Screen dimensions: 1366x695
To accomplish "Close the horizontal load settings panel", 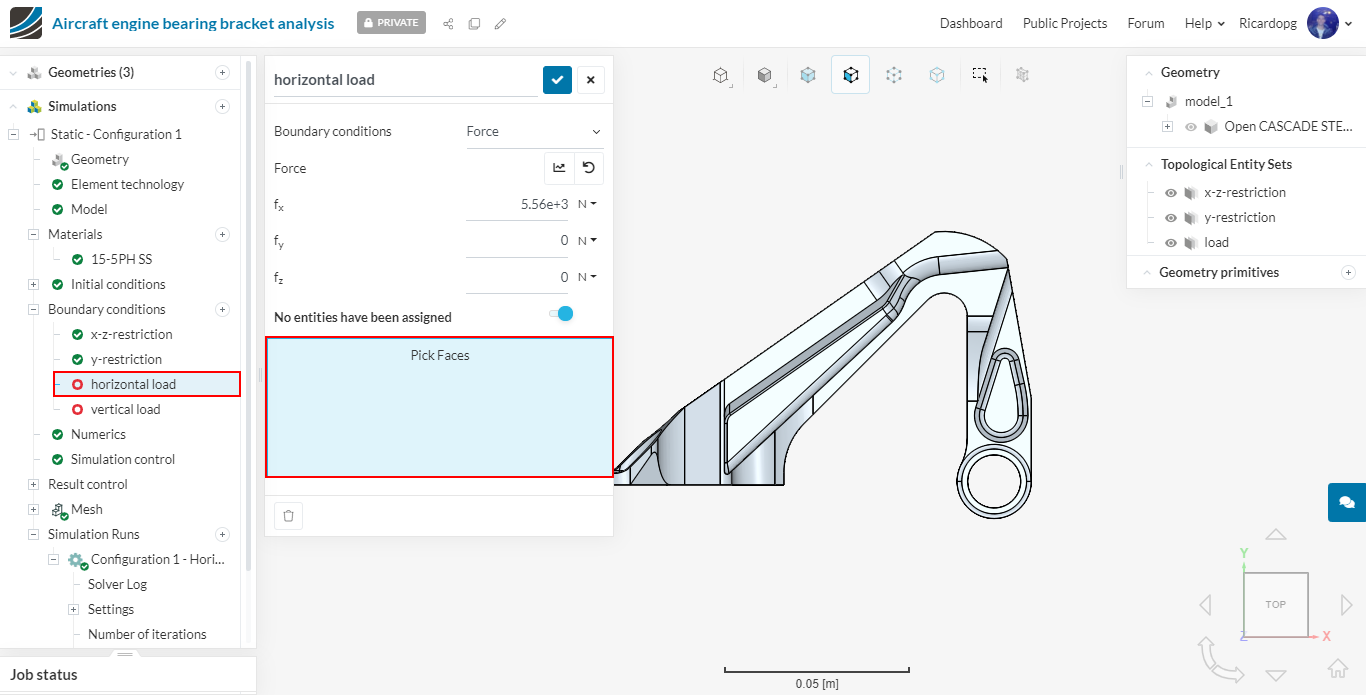I will click(x=590, y=80).
